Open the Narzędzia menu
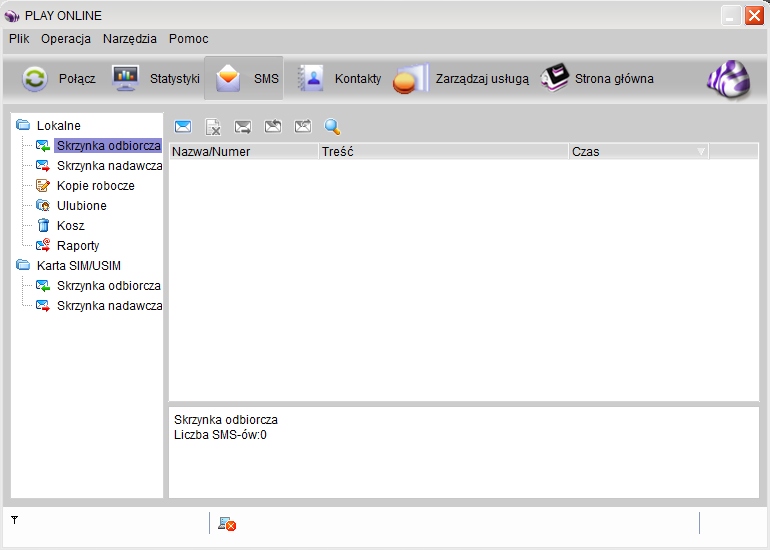Viewport: 770px width, 550px height. pyautogui.click(x=130, y=39)
